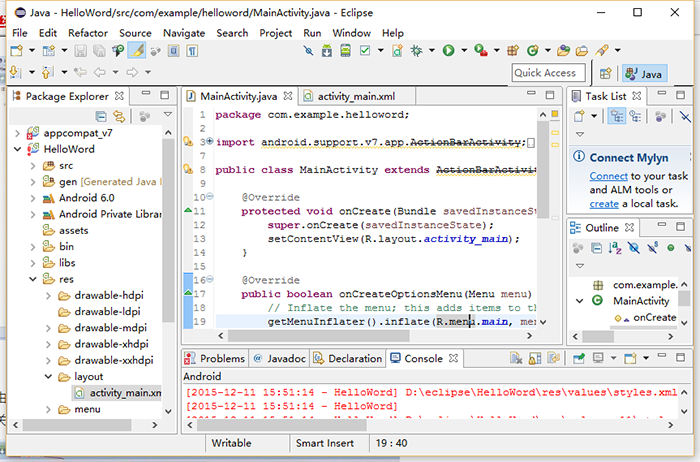
Task: Expand the src folder node
Action: 34,165
